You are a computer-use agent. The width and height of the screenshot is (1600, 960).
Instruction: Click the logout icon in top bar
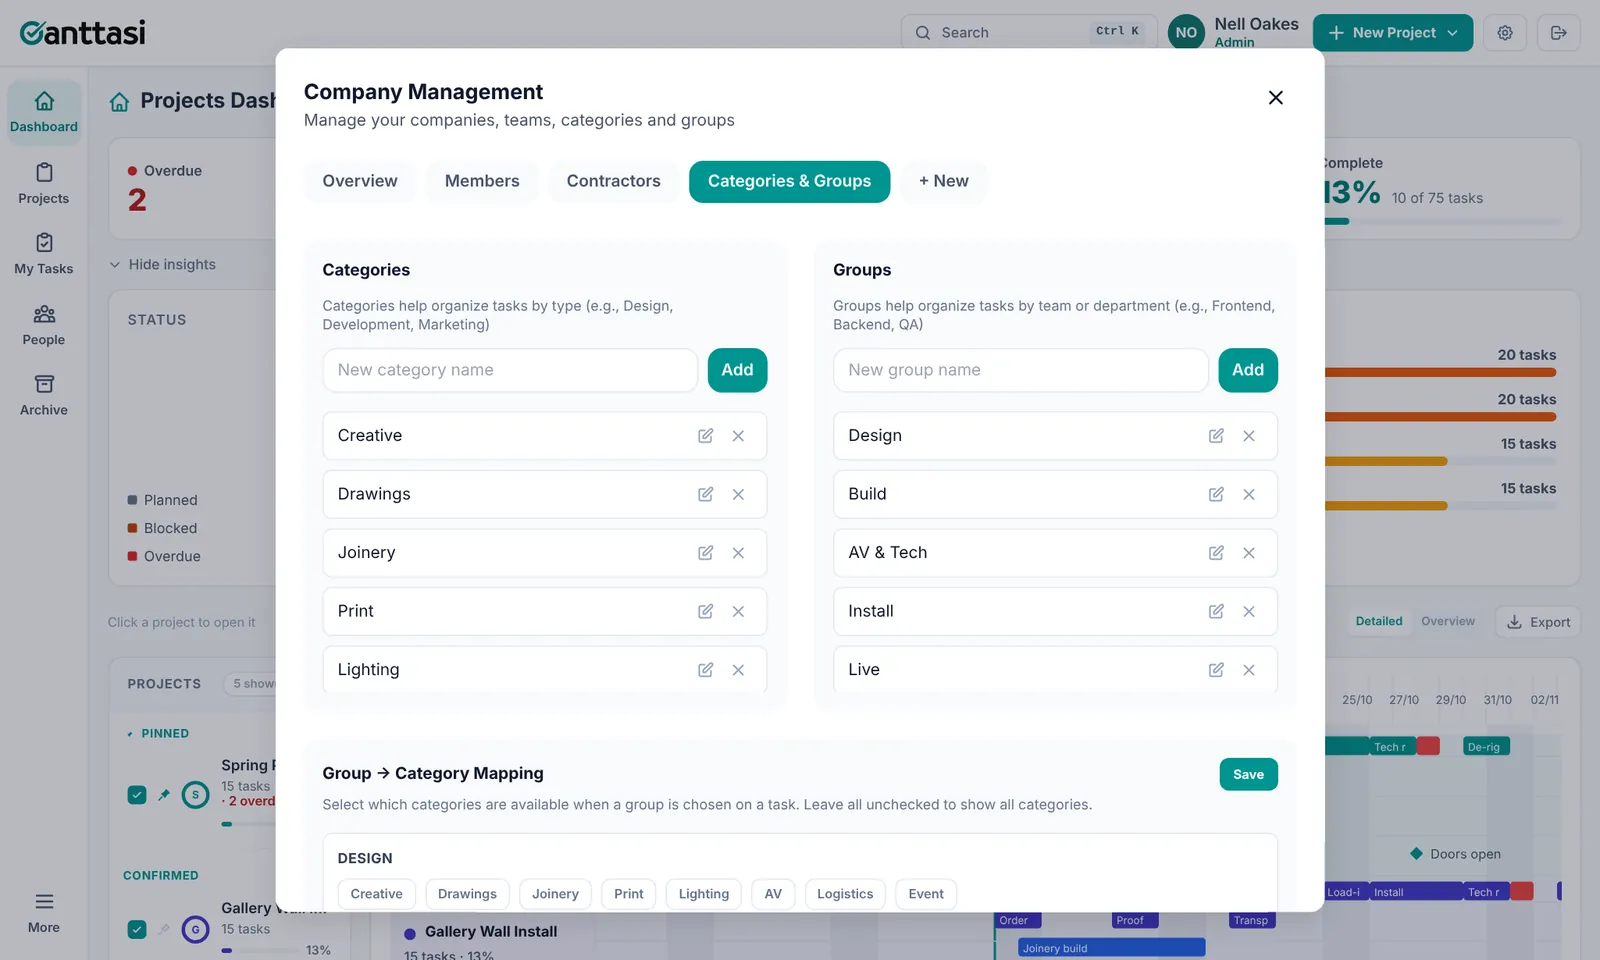[x=1558, y=33]
